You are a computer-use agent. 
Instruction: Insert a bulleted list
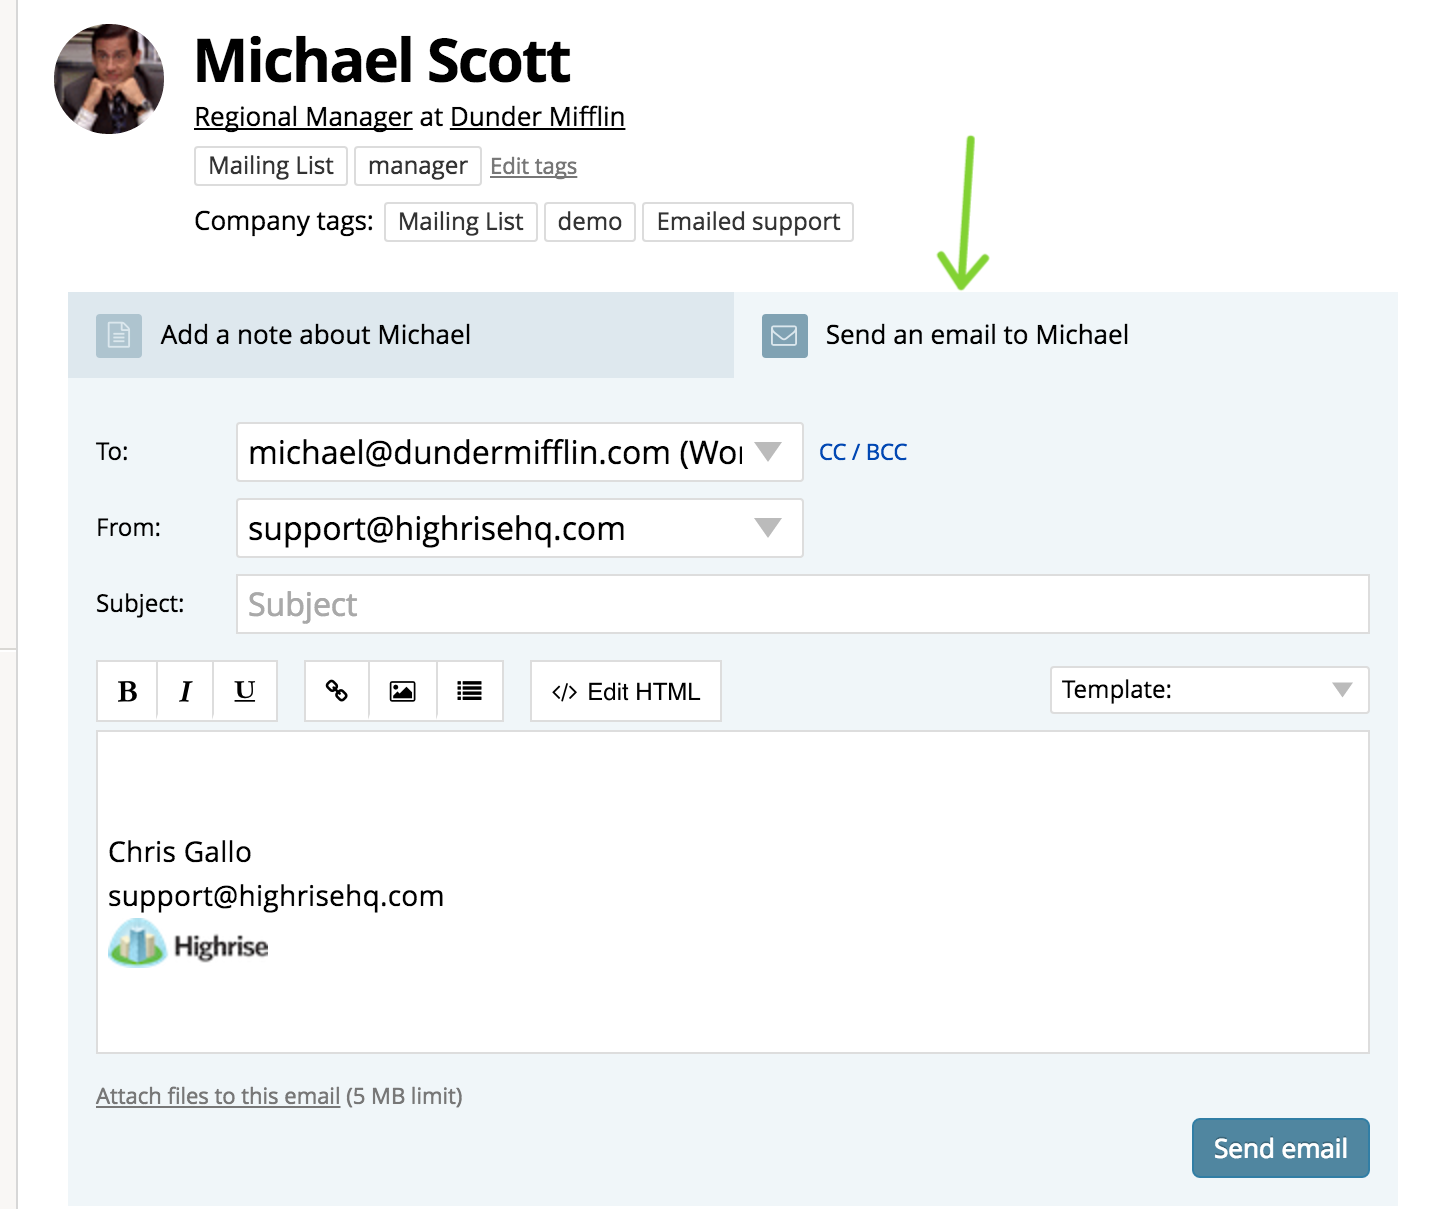[x=470, y=691]
